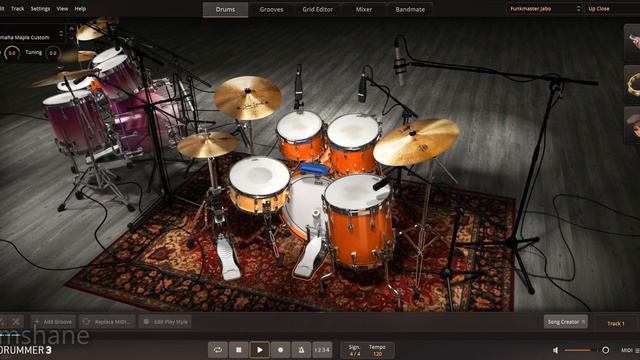This screenshot has width=640, height=360.
Task: Toggle loop playback
Action: point(218,350)
